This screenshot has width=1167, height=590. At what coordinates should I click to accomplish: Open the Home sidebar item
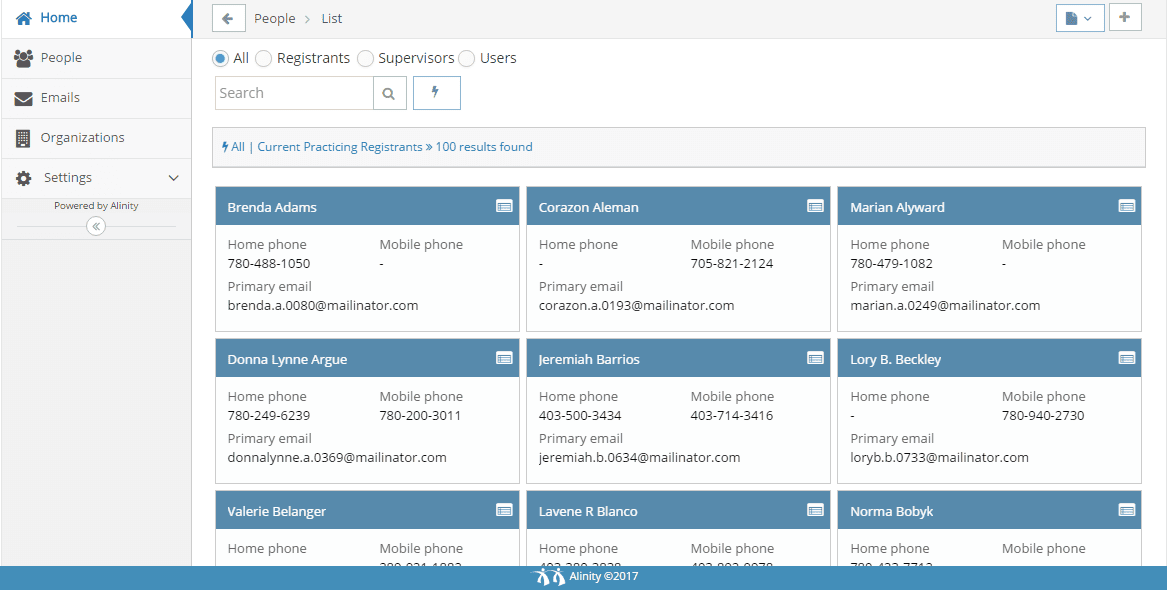point(96,18)
